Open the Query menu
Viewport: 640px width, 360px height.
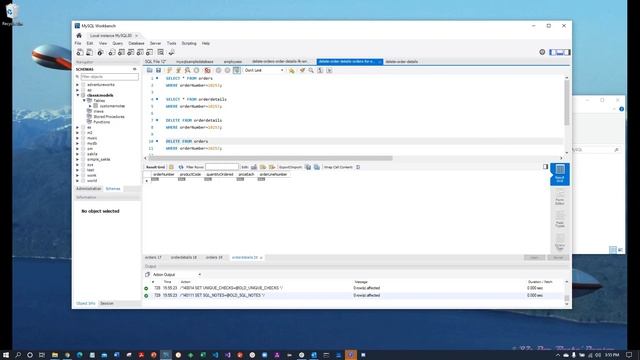click(118, 43)
